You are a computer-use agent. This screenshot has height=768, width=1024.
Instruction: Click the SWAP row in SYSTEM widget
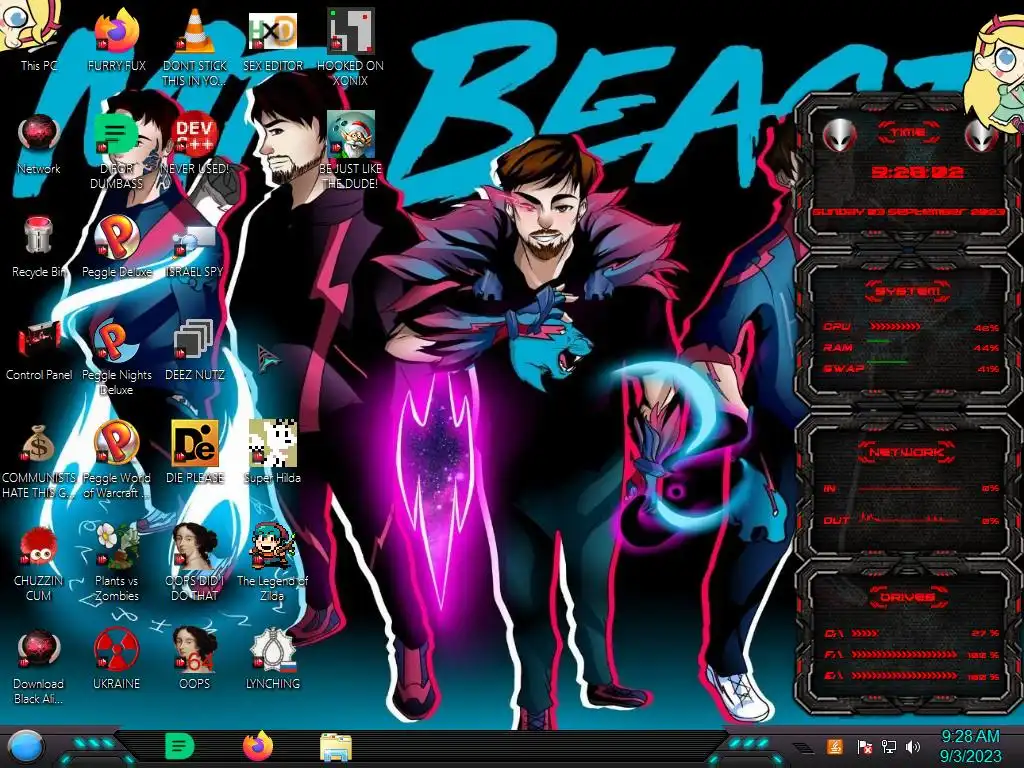(x=912, y=368)
